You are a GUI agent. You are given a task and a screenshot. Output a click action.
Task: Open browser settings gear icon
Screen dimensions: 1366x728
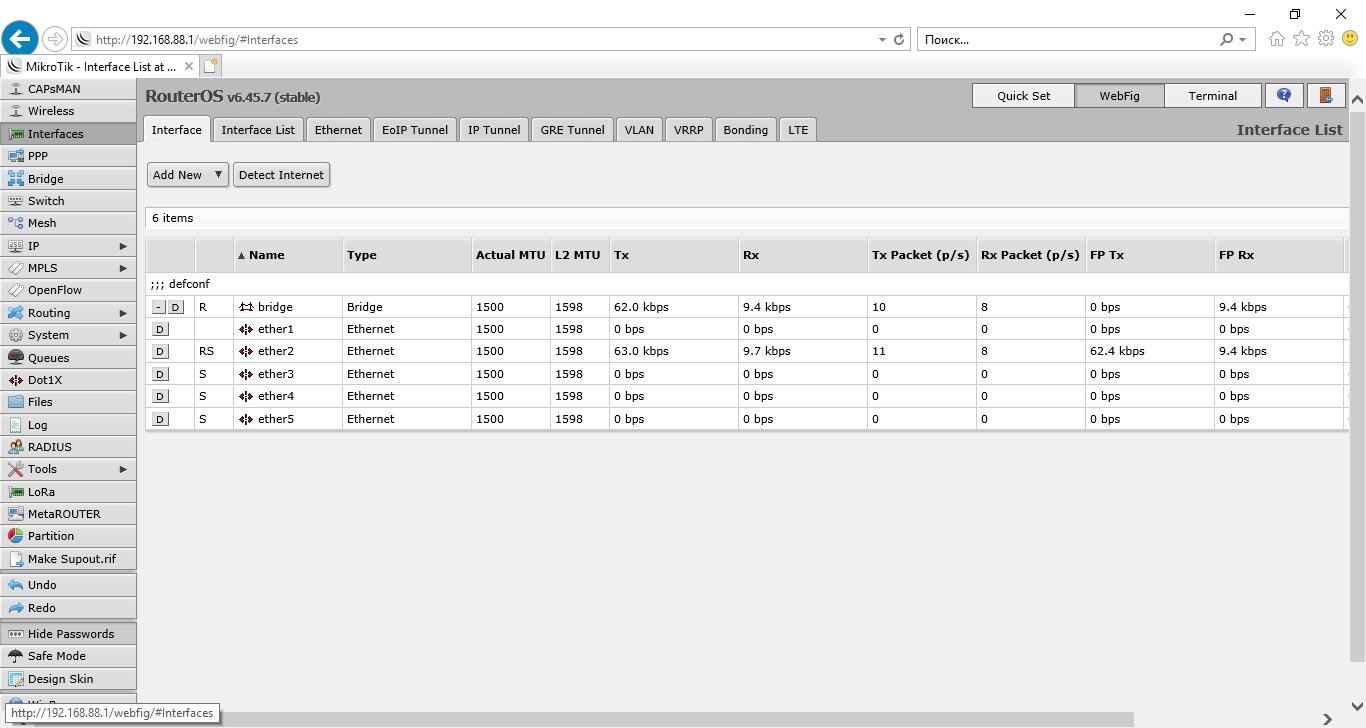pyautogui.click(x=1326, y=39)
